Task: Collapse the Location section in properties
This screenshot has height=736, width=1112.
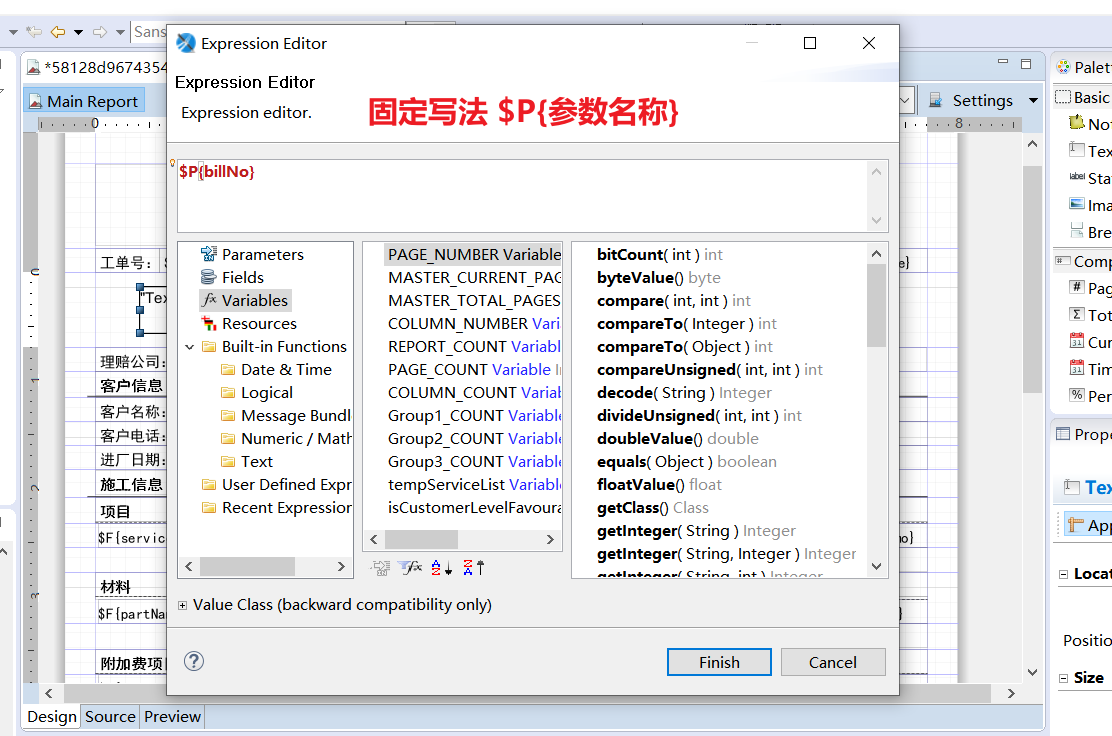Action: [x=1063, y=574]
